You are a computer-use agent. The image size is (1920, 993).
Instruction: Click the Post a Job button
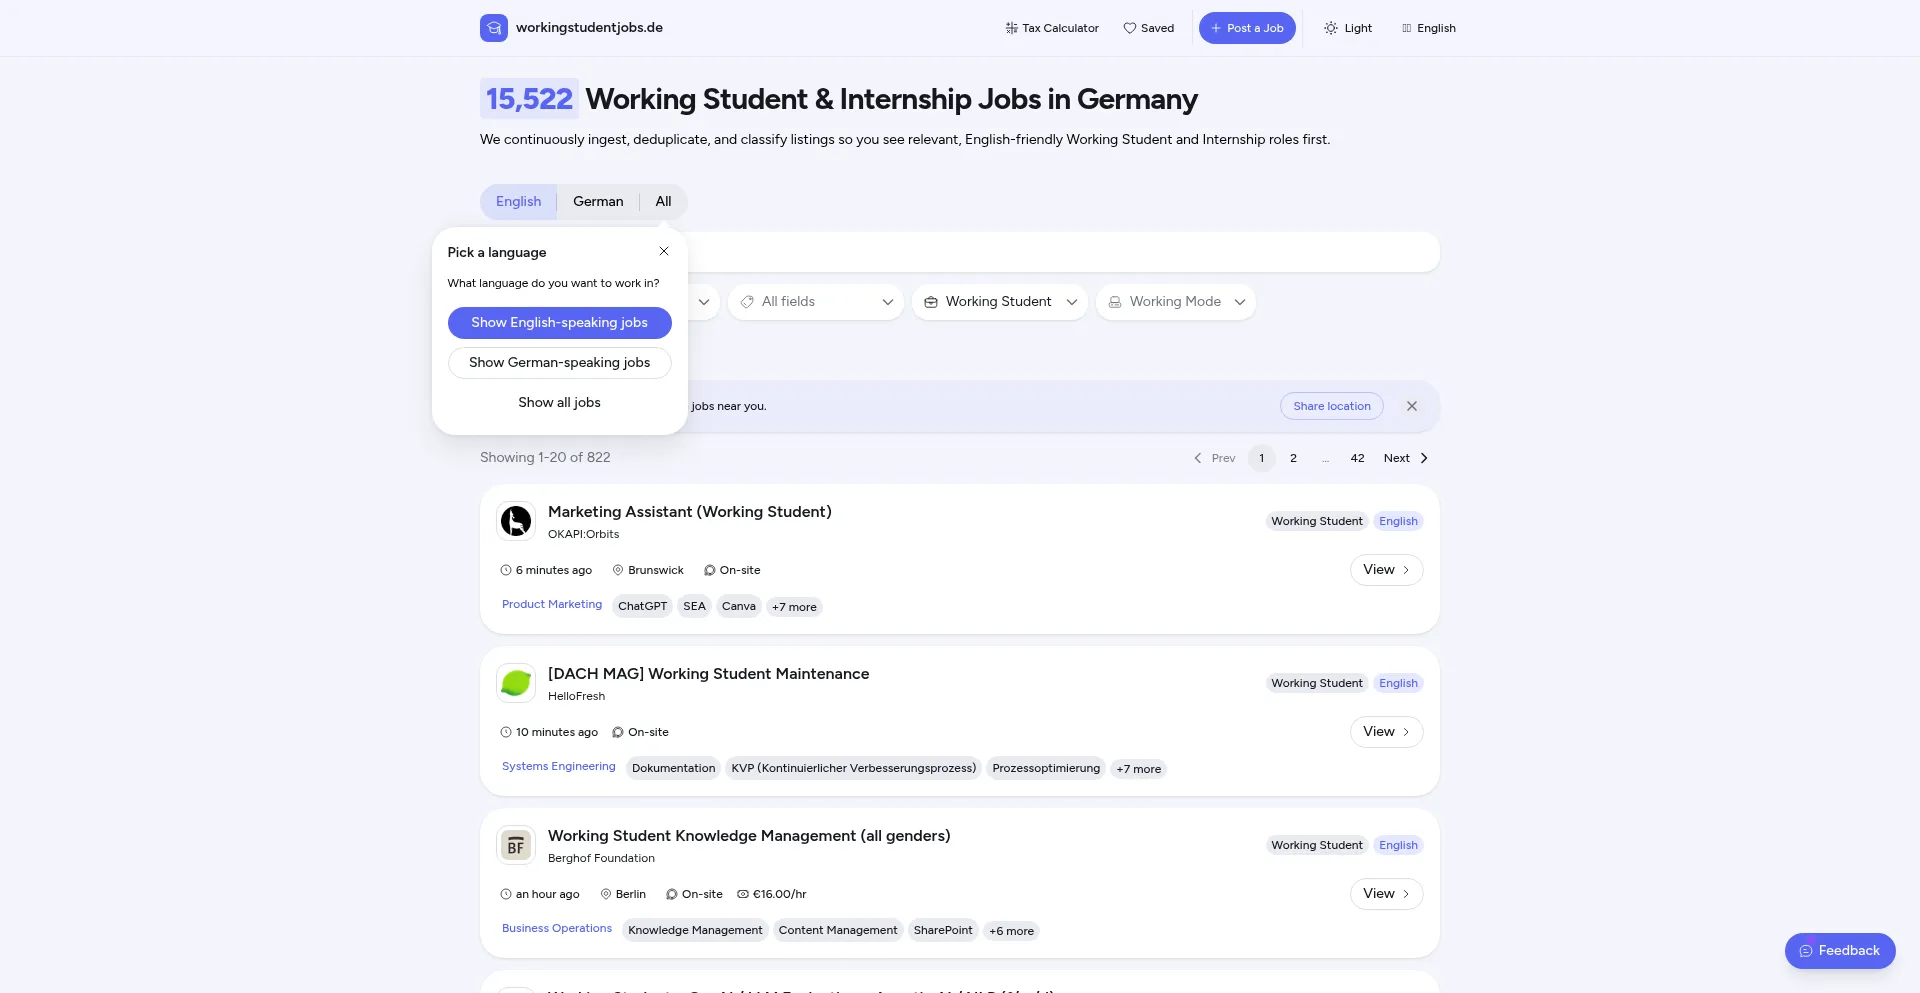(1247, 28)
